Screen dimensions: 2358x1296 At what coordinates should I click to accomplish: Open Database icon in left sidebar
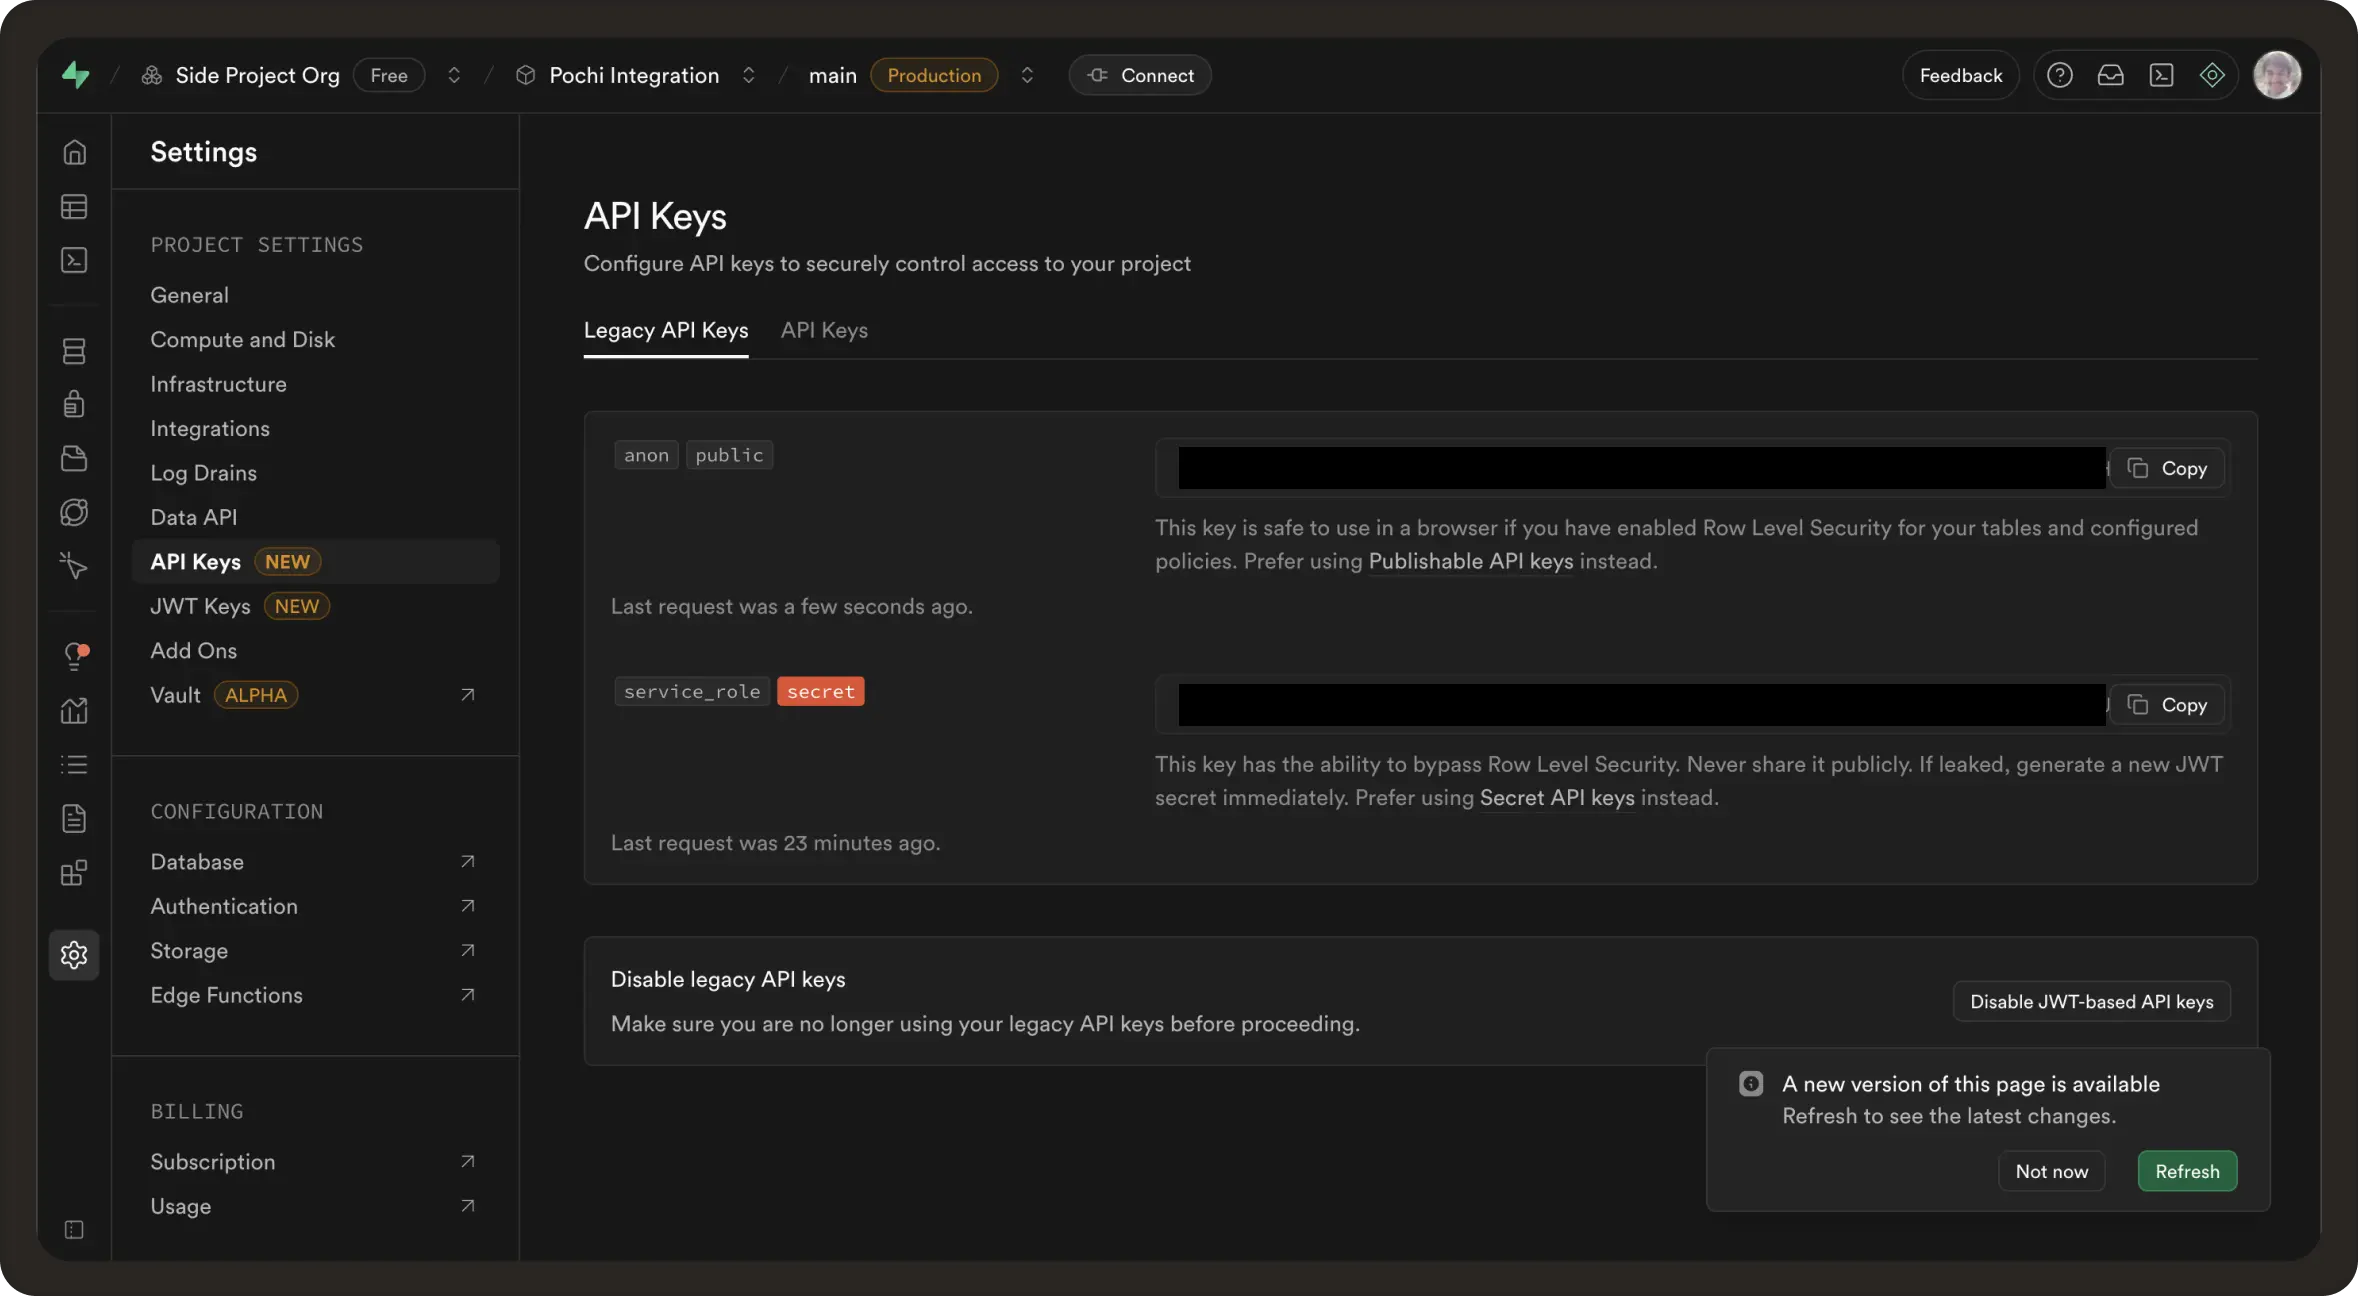74,351
